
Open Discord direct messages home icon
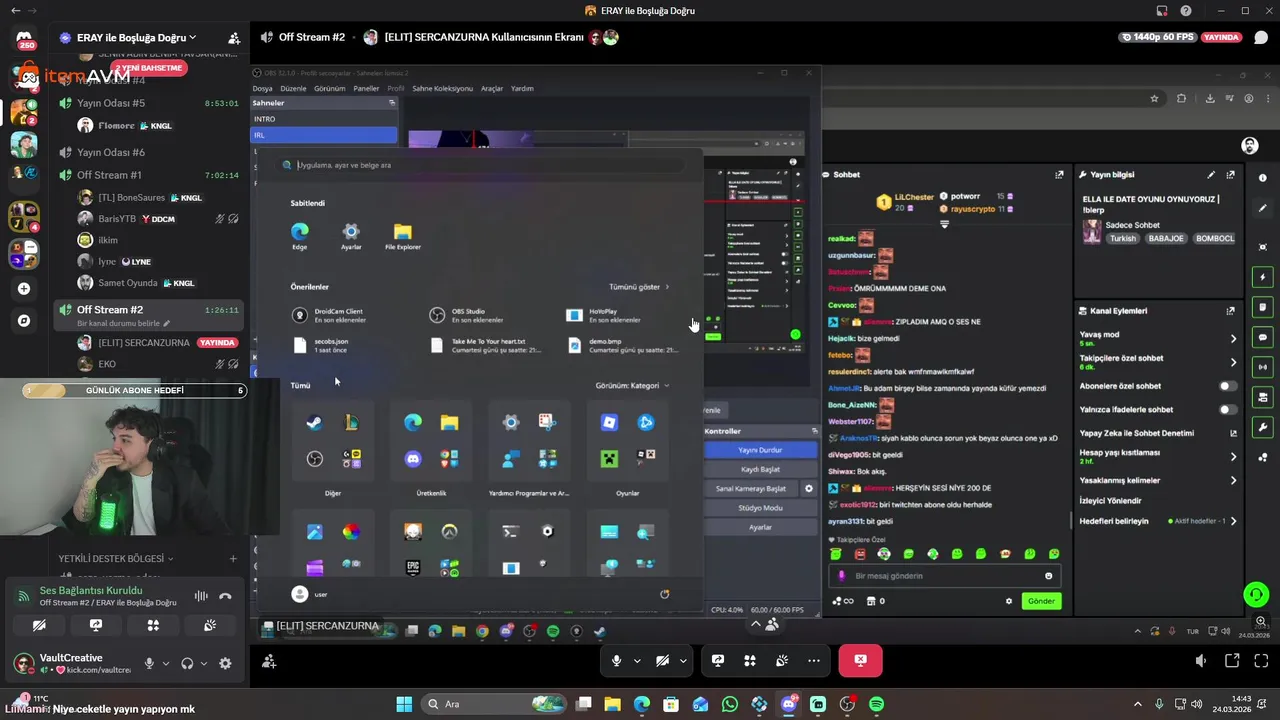(x=24, y=38)
